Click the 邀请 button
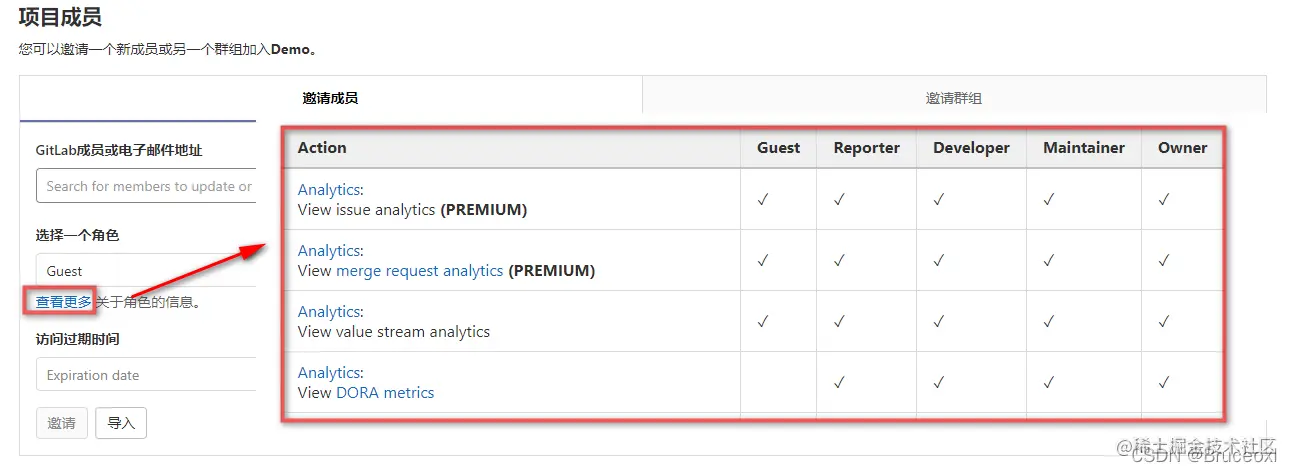 pyautogui.click(x=61, y=423)
